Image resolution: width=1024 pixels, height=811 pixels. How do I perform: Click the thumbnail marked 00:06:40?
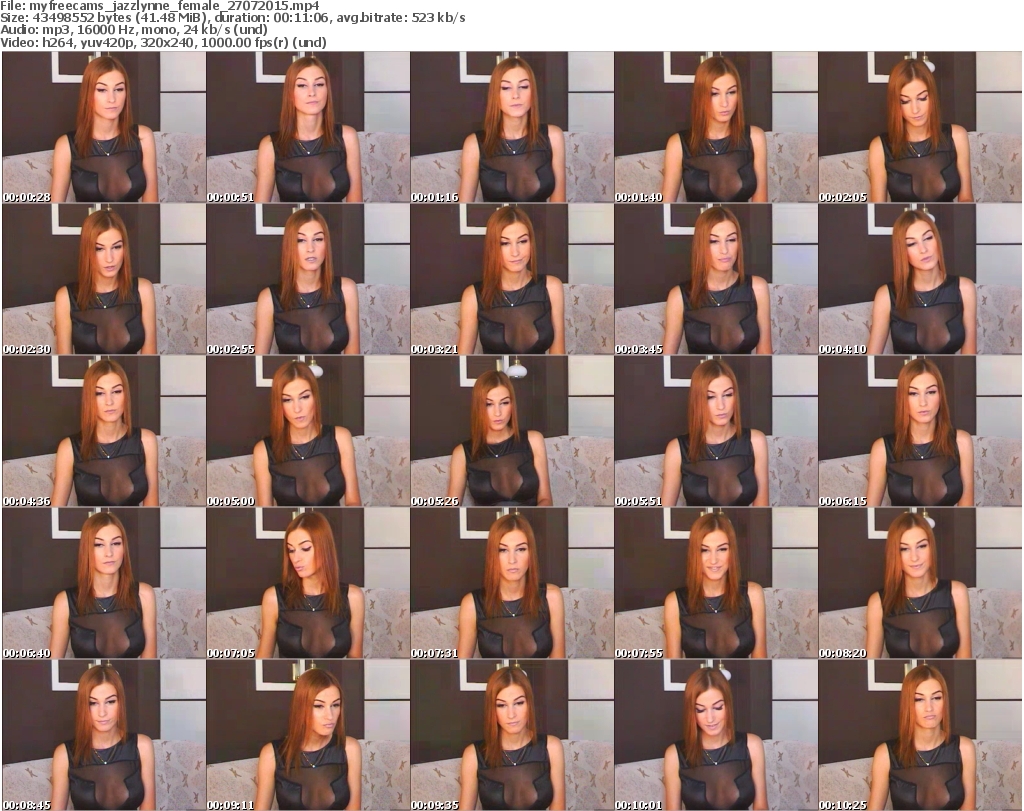(104, 584)
